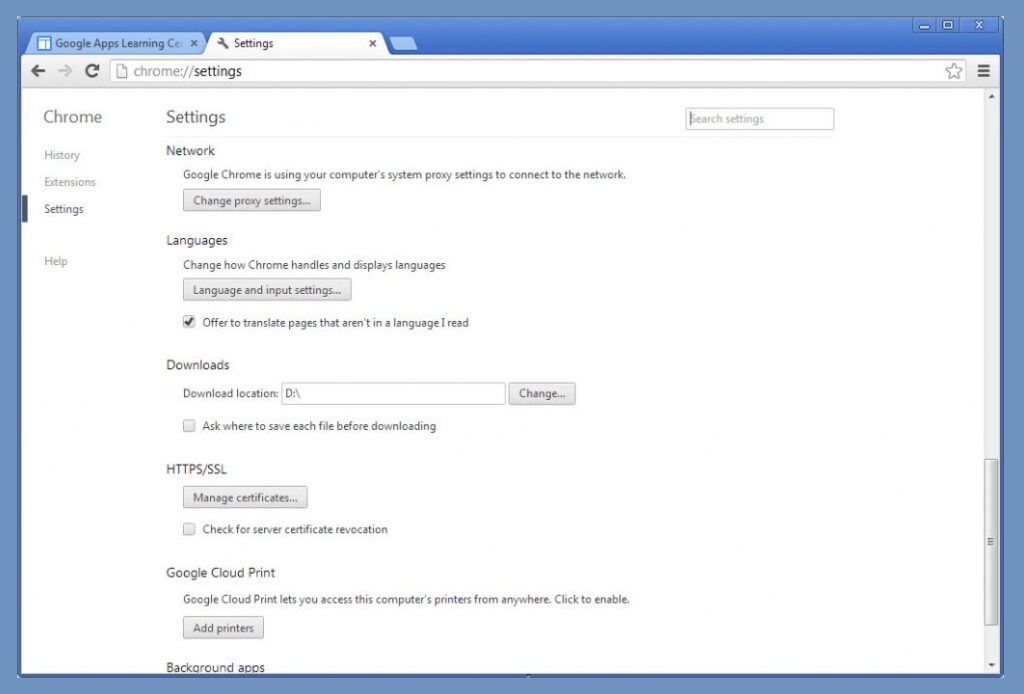Click the Google Cloud Print heading
1024x694 pixels.
tap(220, 573)
